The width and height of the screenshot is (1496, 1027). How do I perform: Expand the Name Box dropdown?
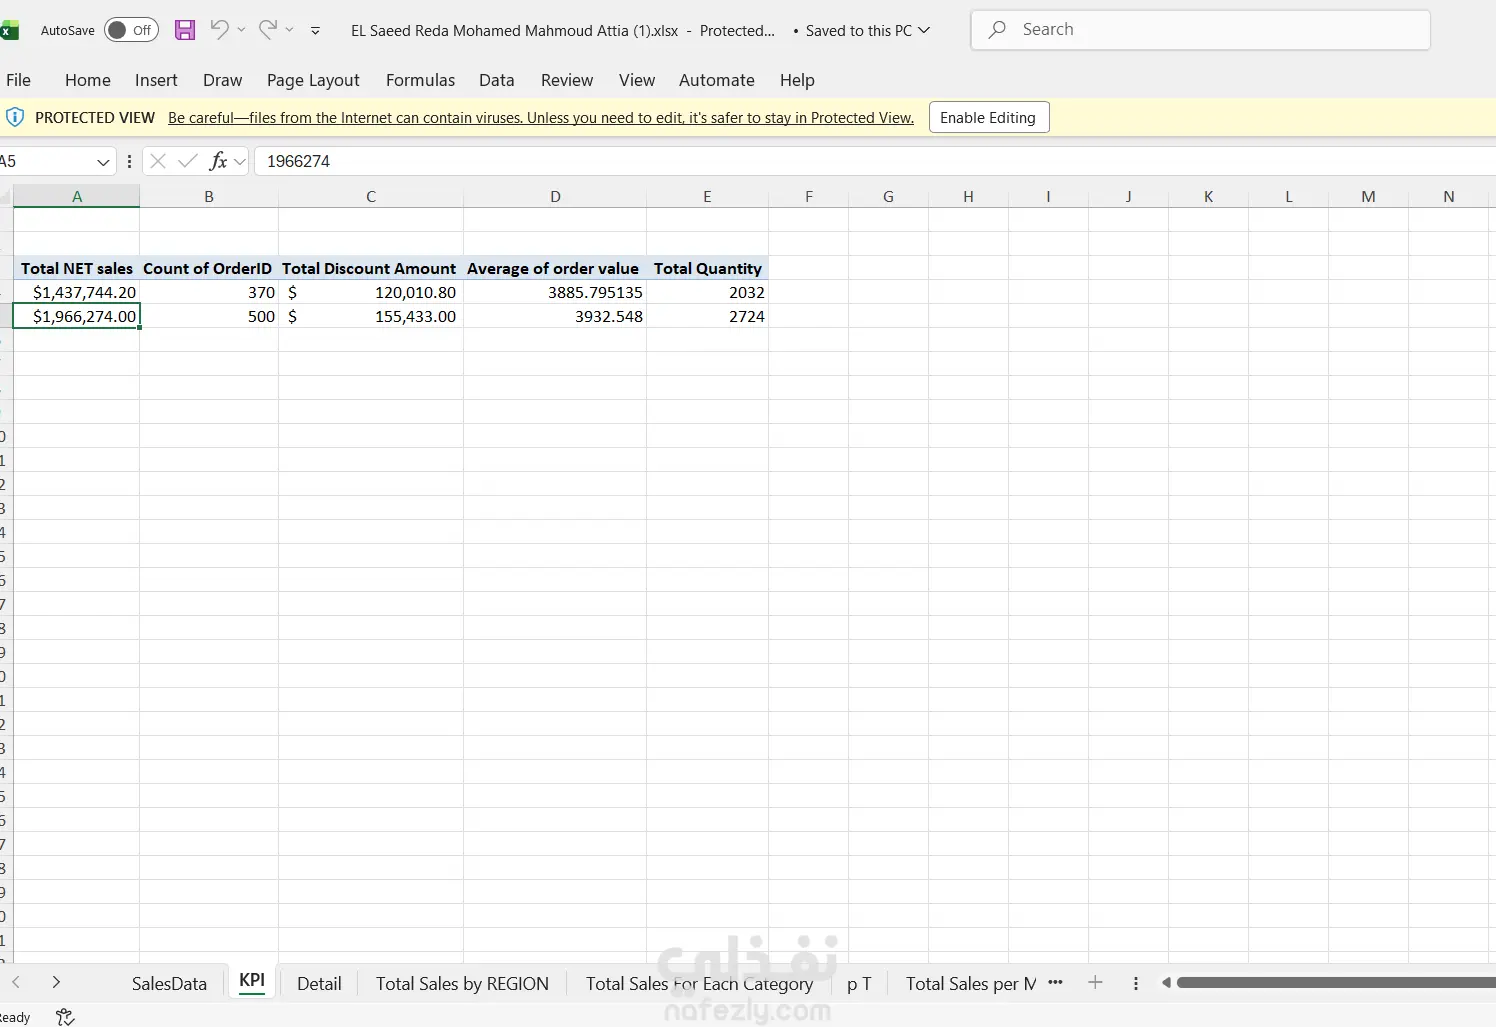tap(103, 161)
